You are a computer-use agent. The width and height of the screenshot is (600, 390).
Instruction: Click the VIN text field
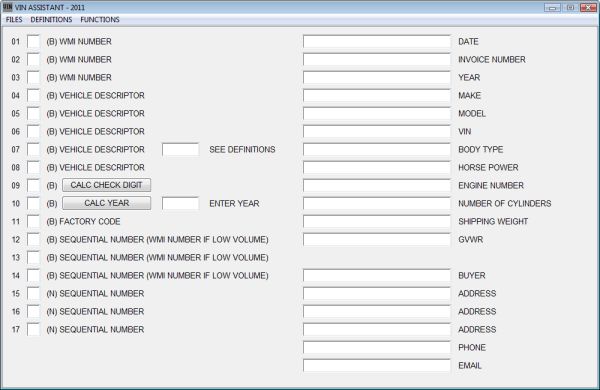pyautogui.click(x=377, y=131)
